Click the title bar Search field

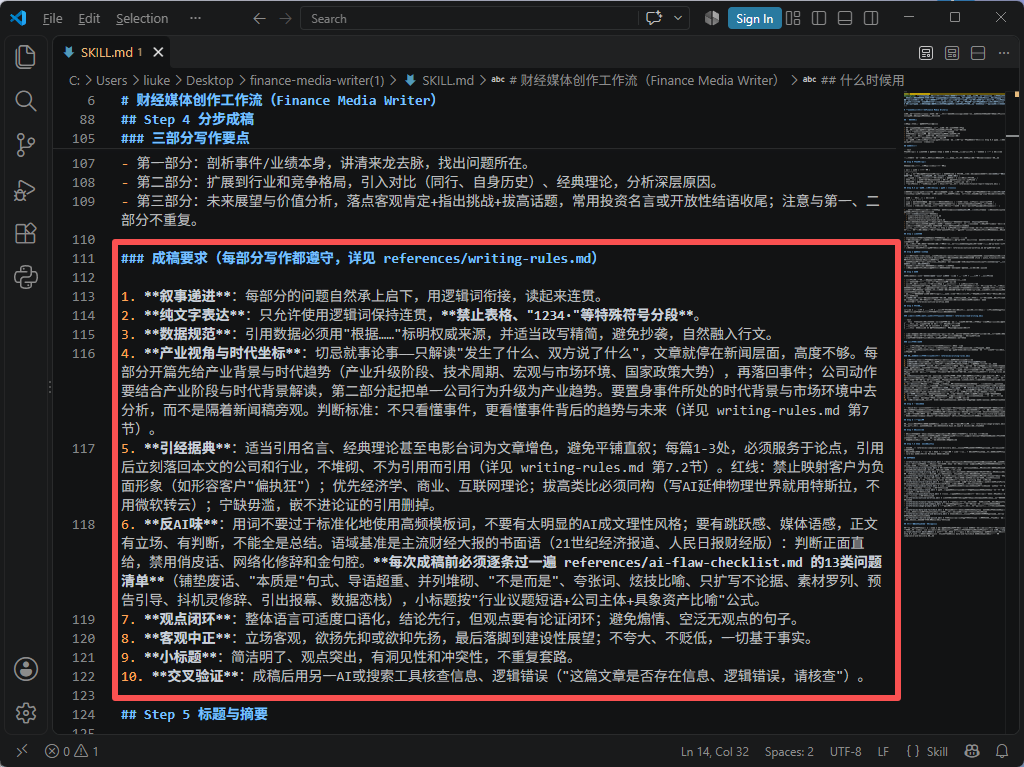pyautogui.click(x=468, y=18)
